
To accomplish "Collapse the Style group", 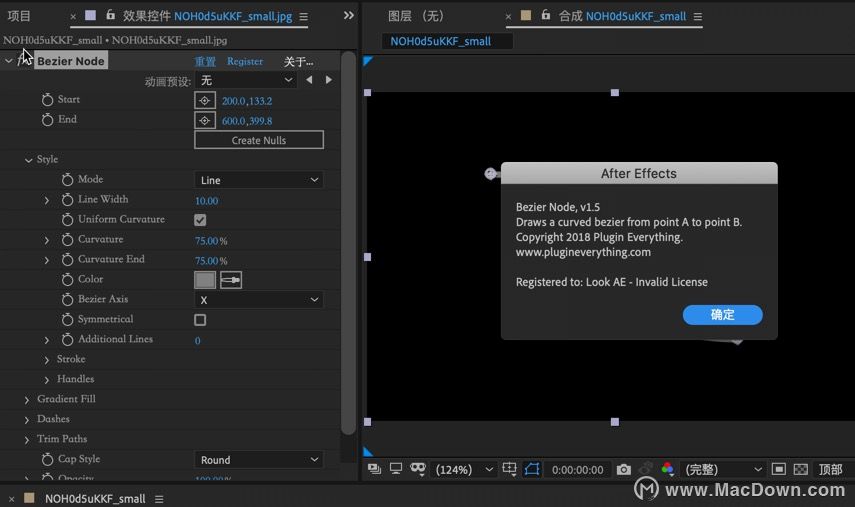I will [28, 160].
